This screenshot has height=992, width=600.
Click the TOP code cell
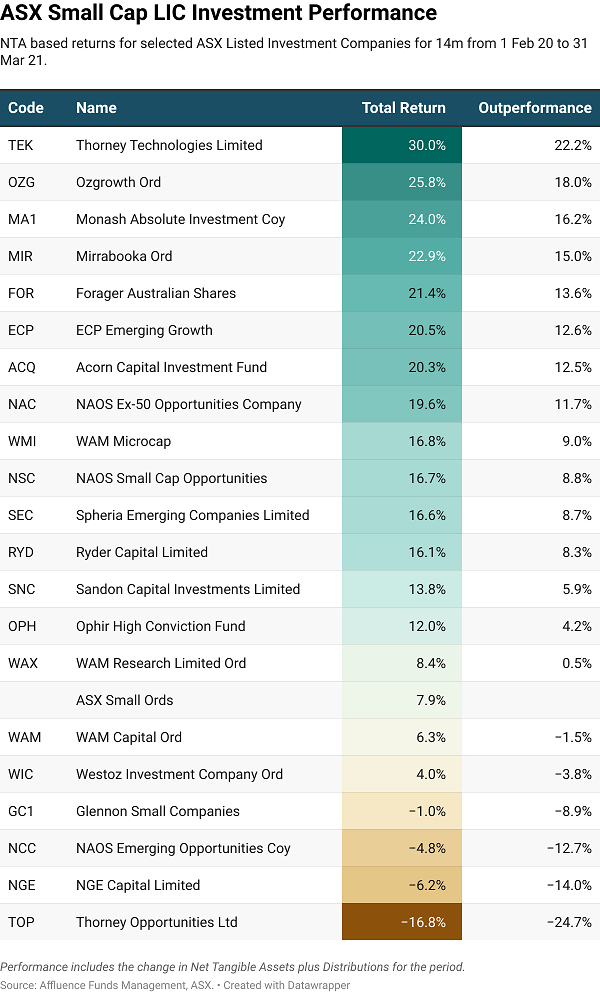point(20,922)
